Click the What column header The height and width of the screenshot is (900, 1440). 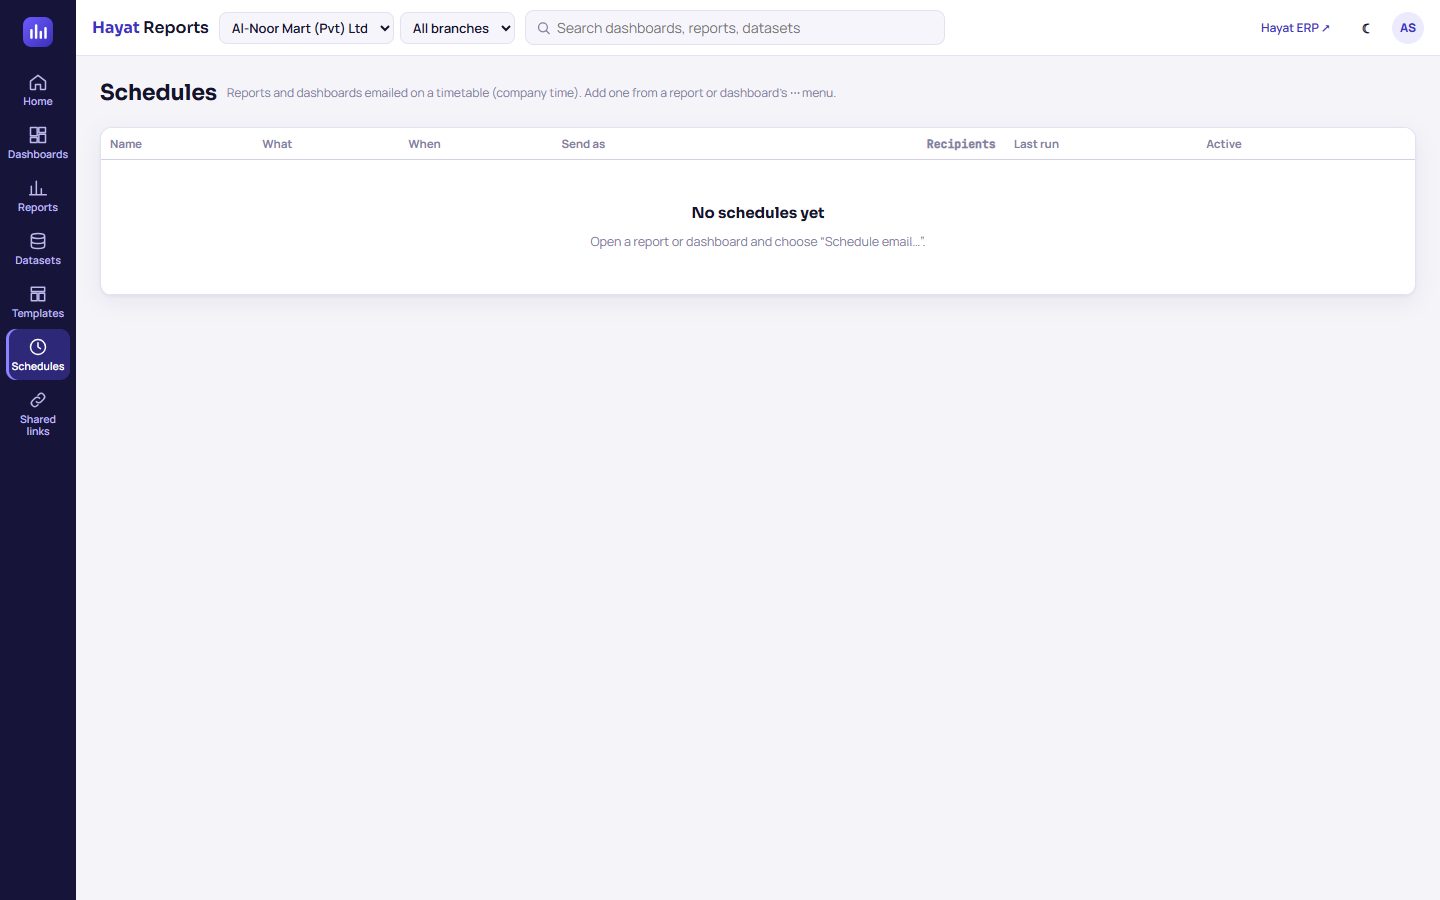click(277, 144)
